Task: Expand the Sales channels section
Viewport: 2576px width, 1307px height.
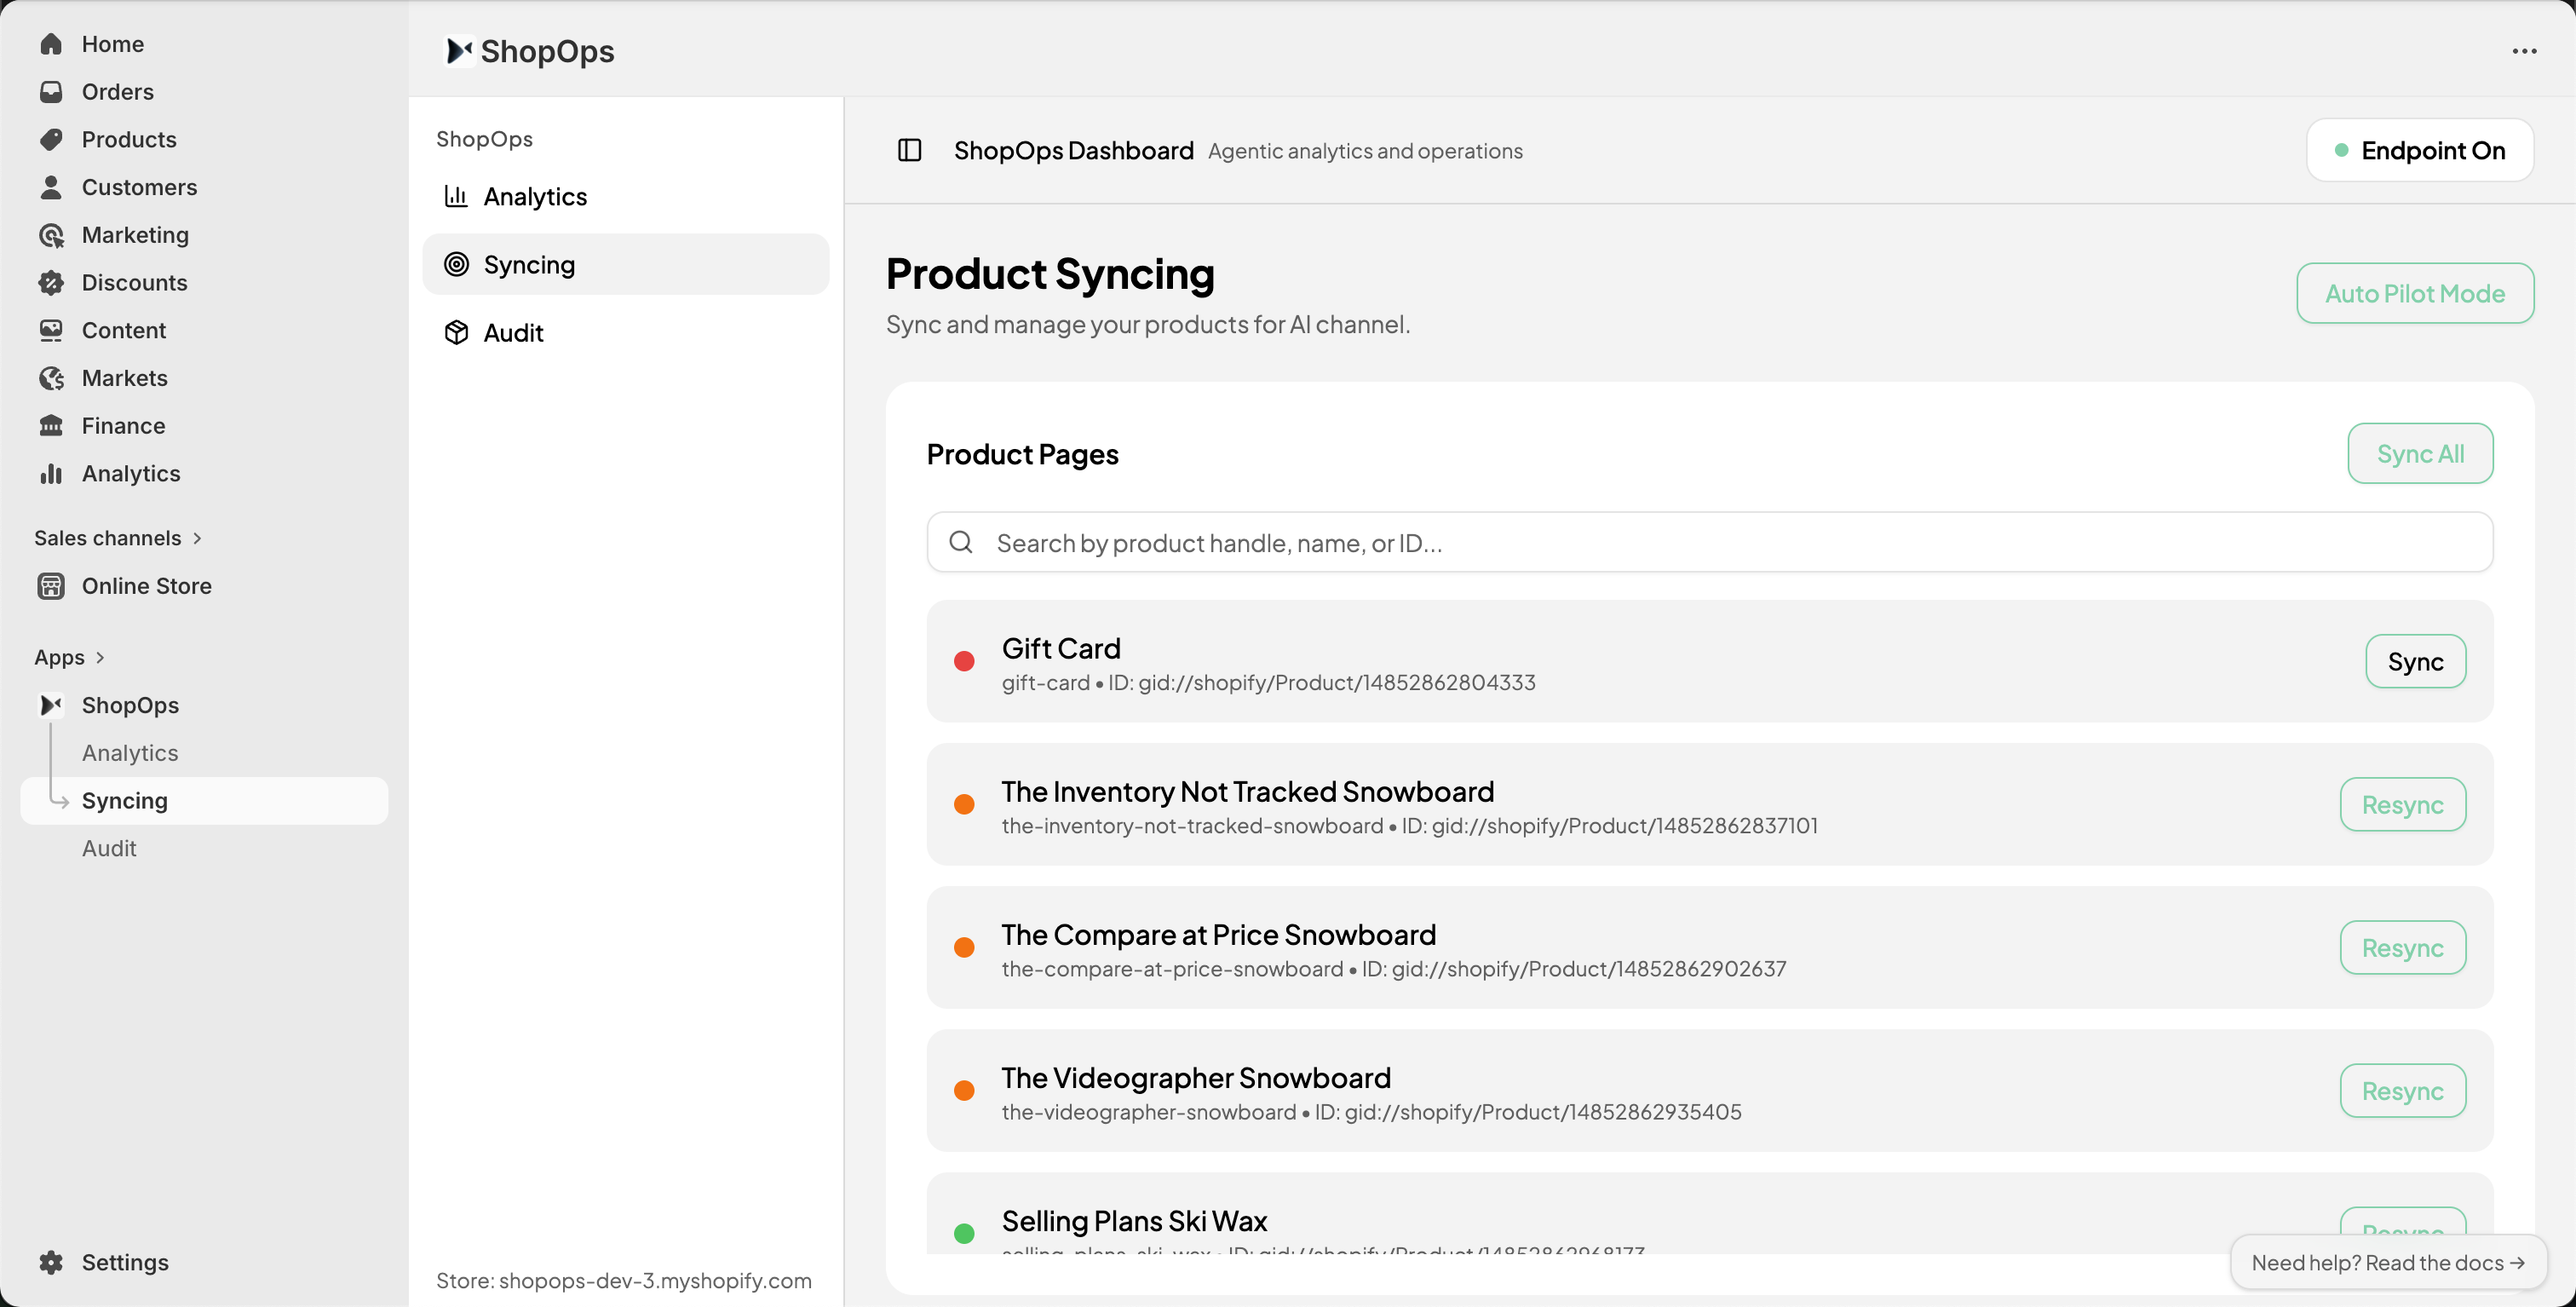Action: [196, 538]
